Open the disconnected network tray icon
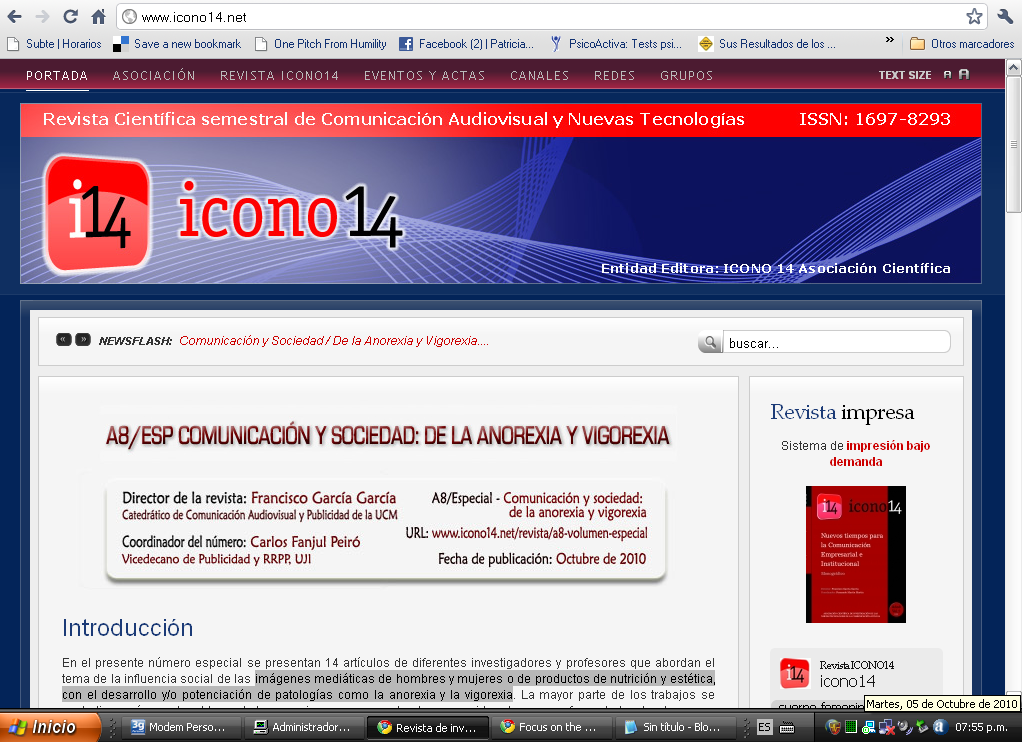This screenshot has height=743, width=1025. (886, 727)
